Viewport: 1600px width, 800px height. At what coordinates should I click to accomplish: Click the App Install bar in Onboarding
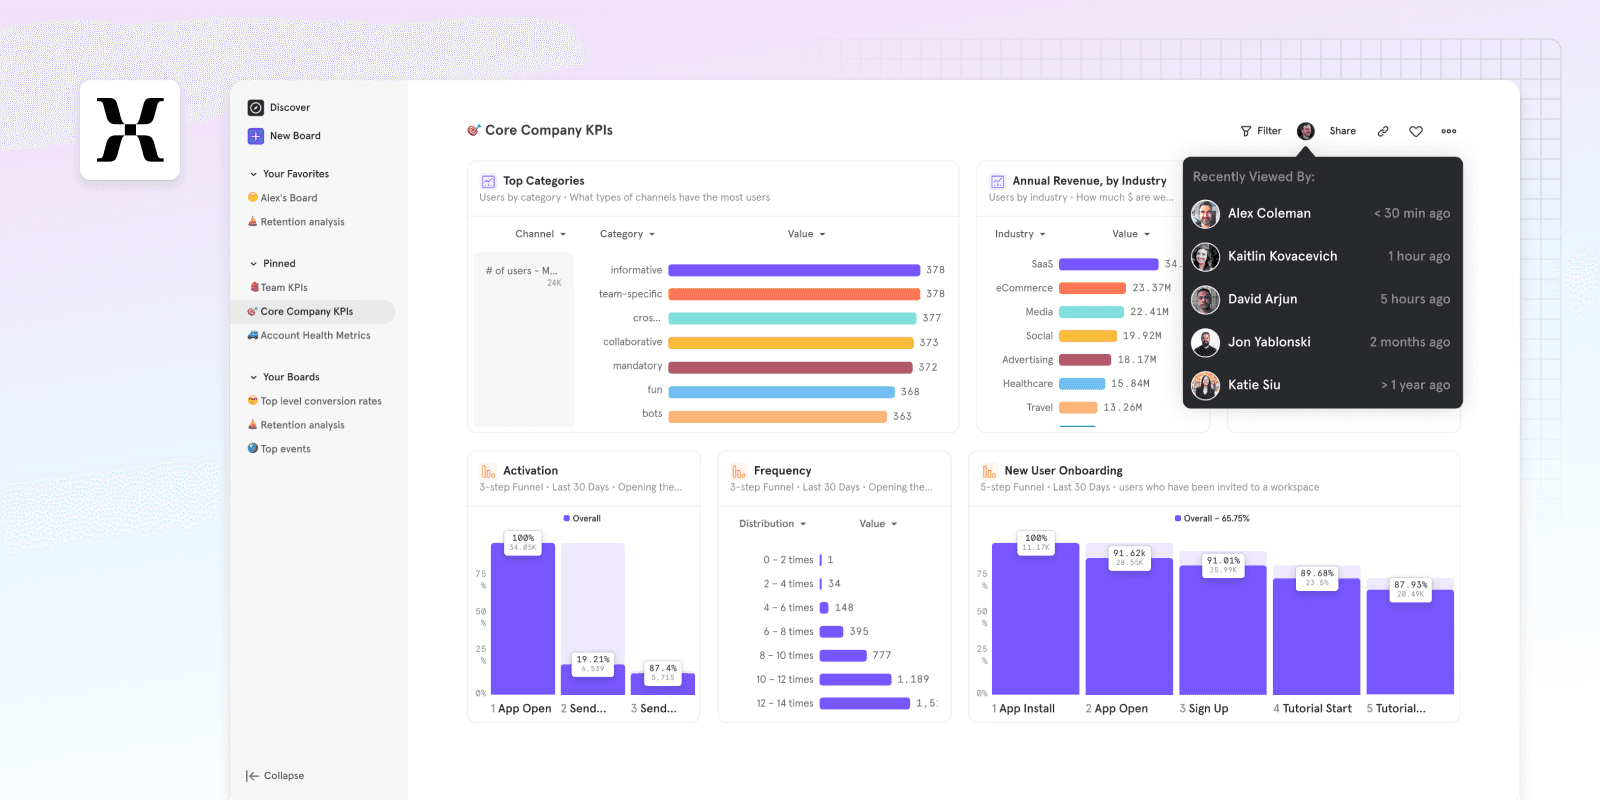tap(1036, 619)
